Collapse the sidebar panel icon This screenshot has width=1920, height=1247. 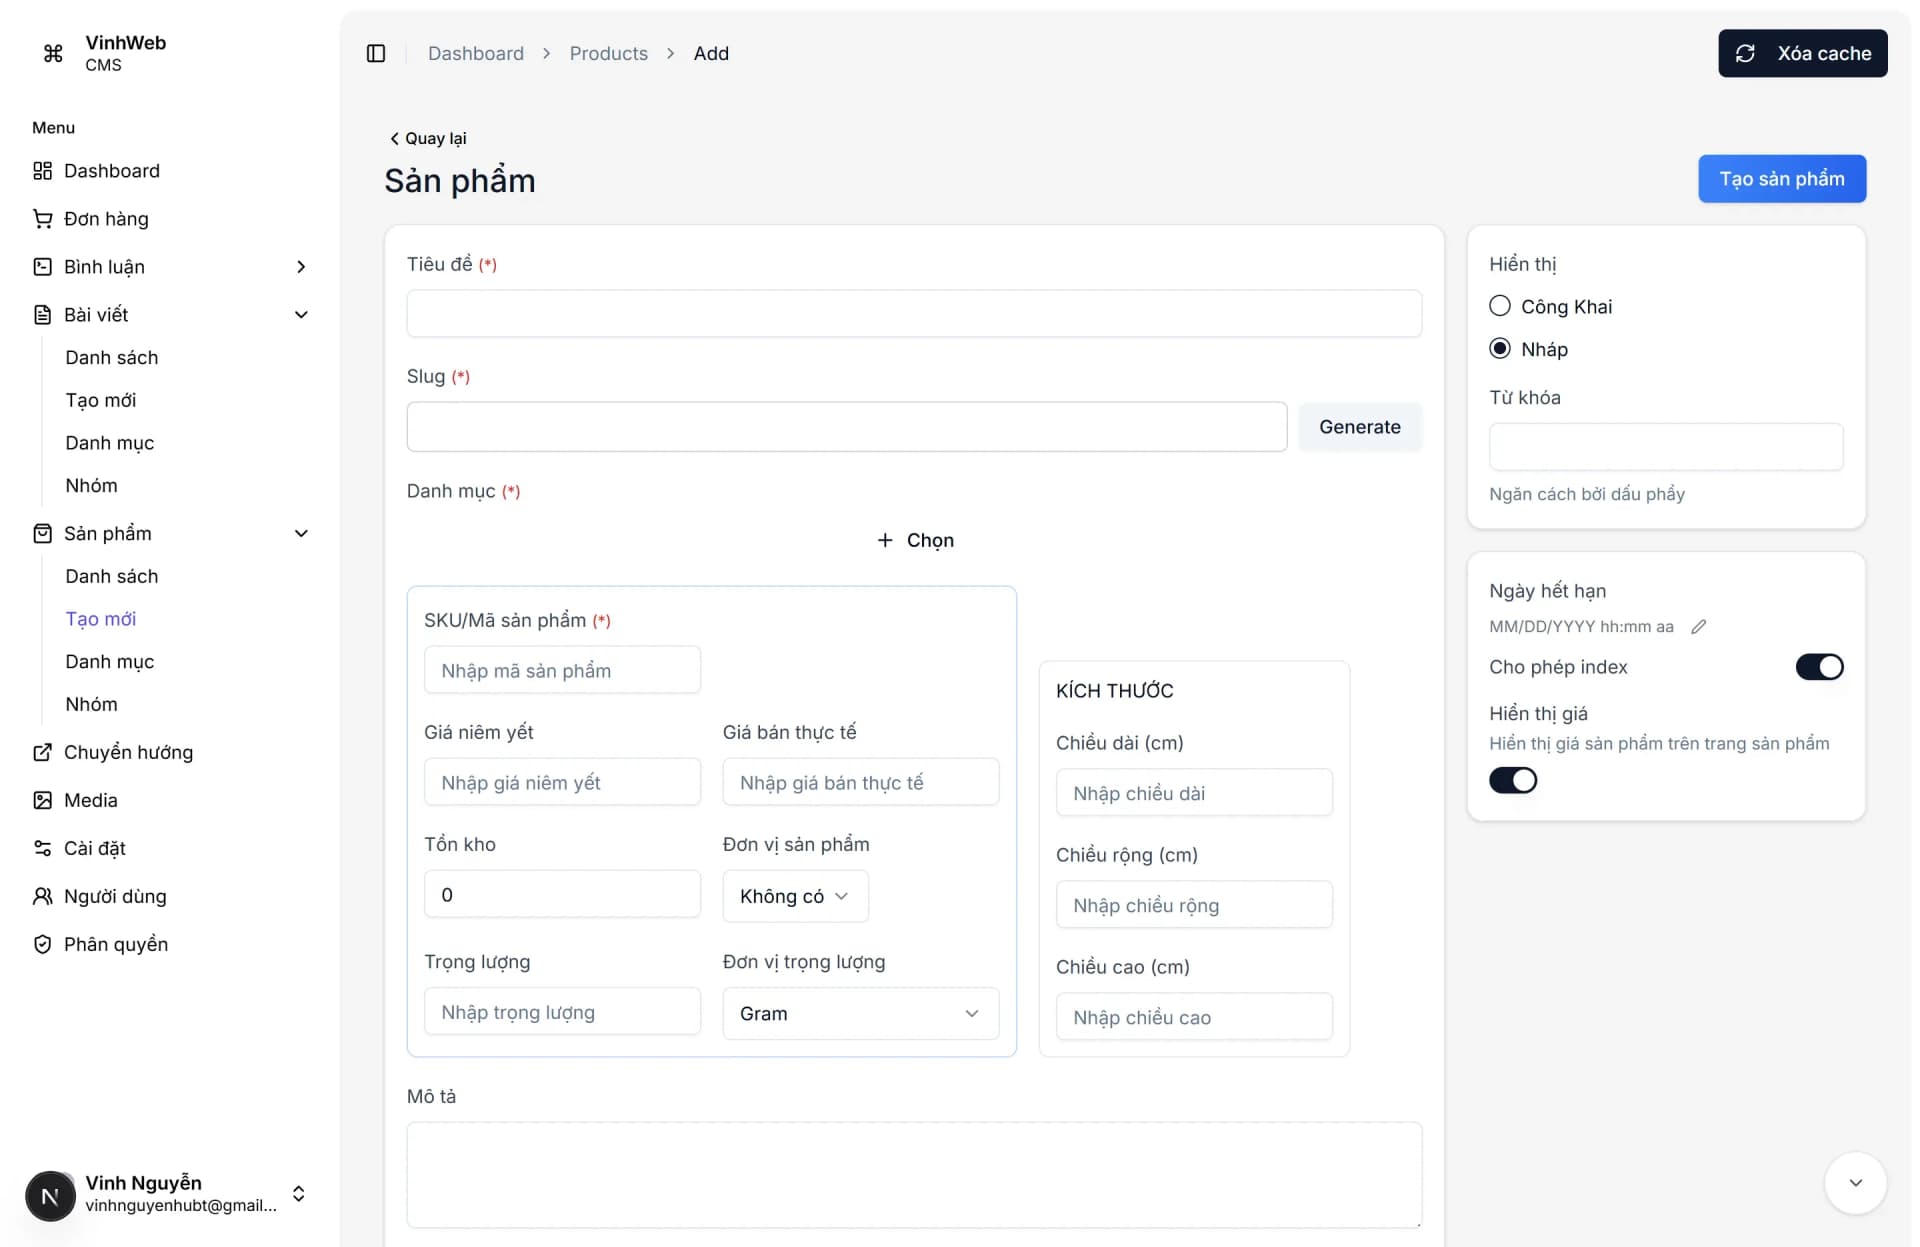pyautogui.click(x=376, y=53)
